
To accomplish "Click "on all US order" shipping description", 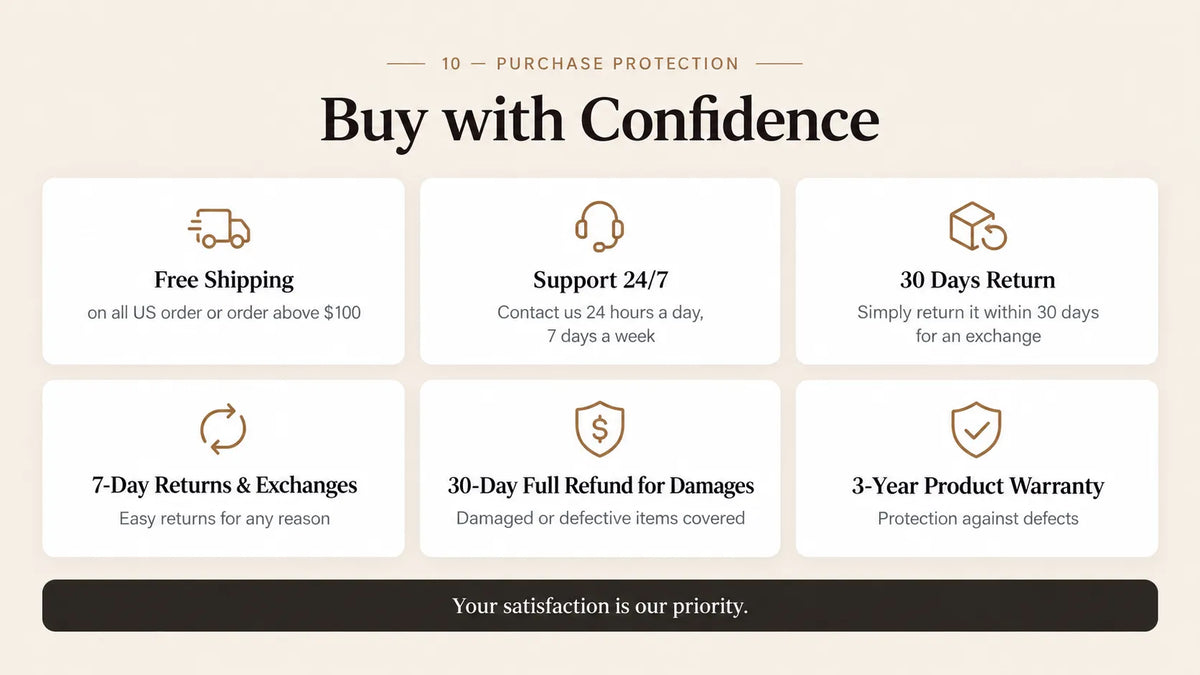I will (x=224, y=313).
